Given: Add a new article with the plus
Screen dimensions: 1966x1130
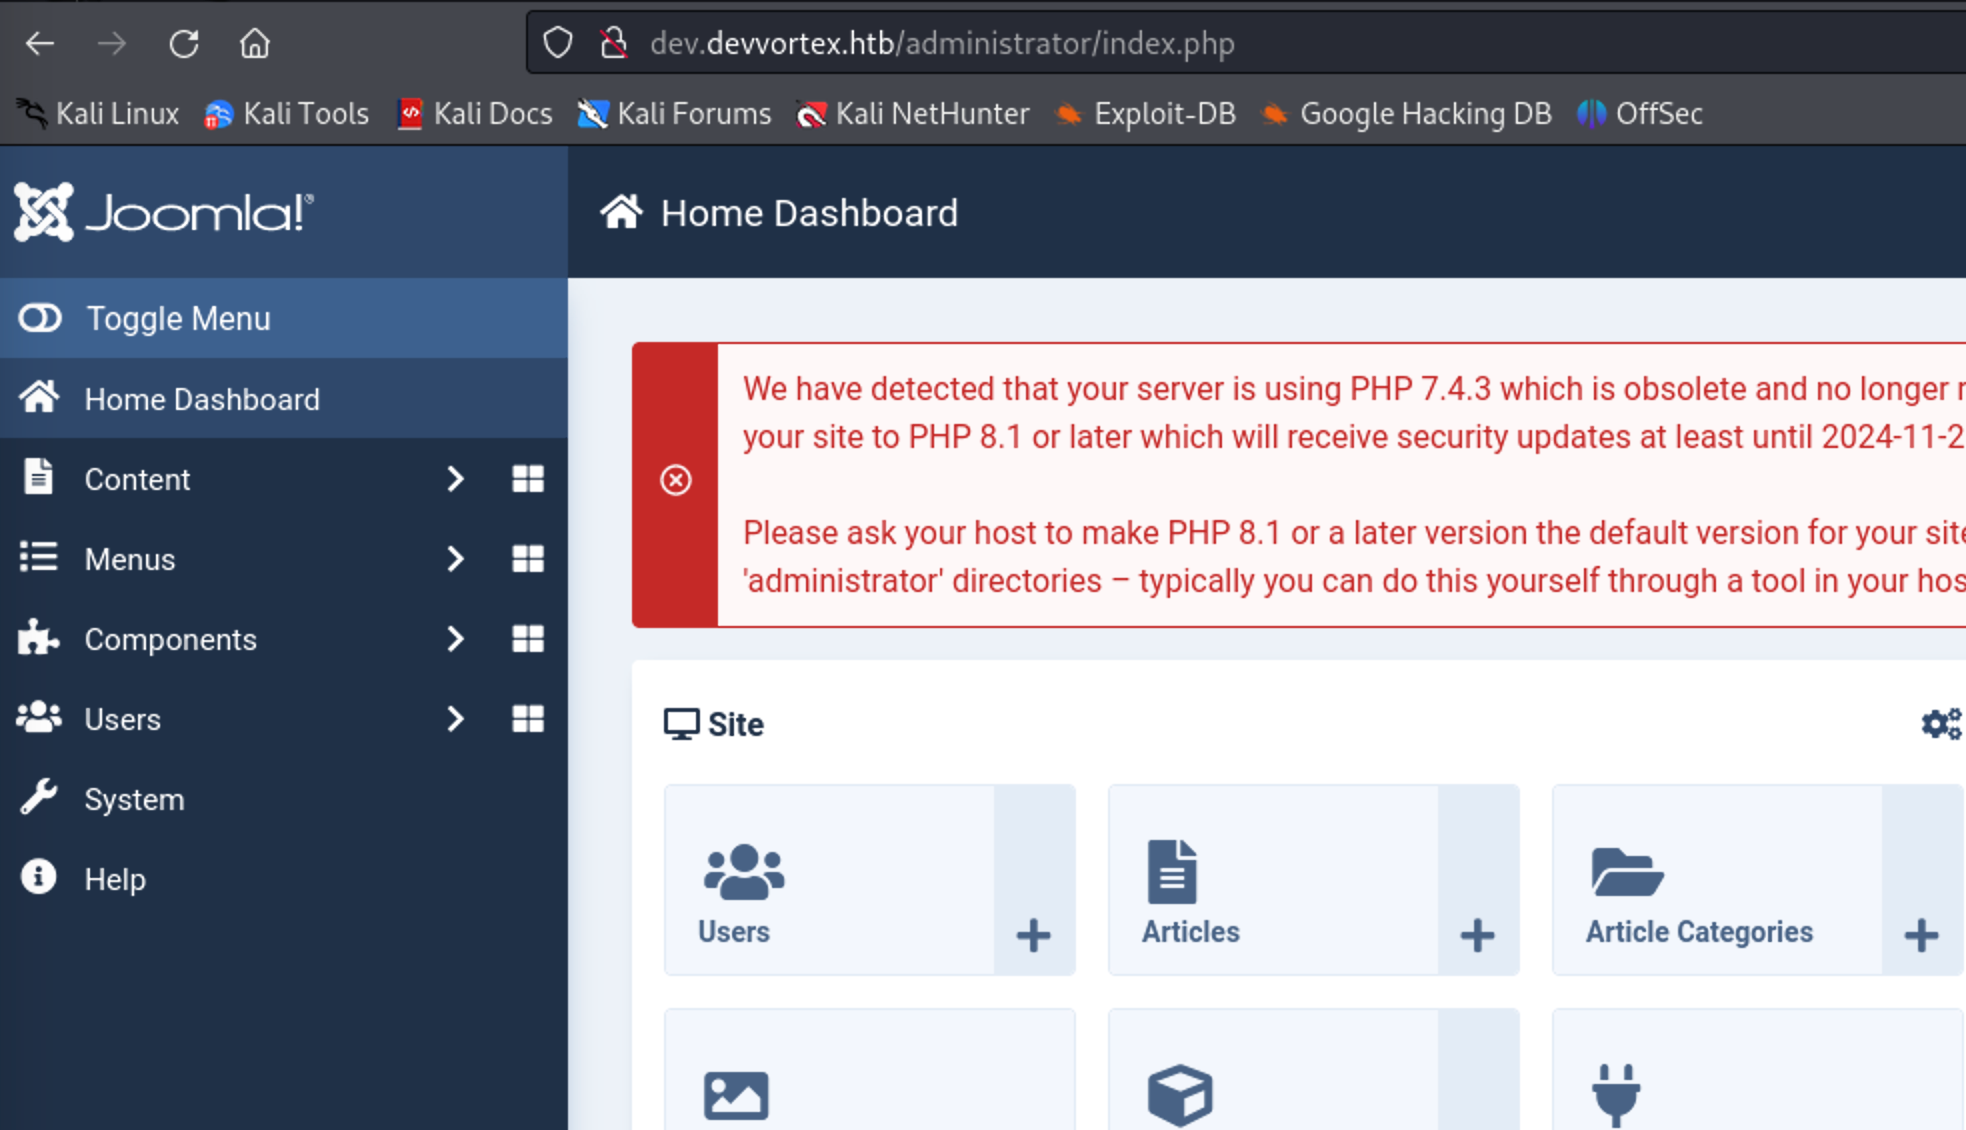Looking at the screenshot, I should pos(1478,936).
